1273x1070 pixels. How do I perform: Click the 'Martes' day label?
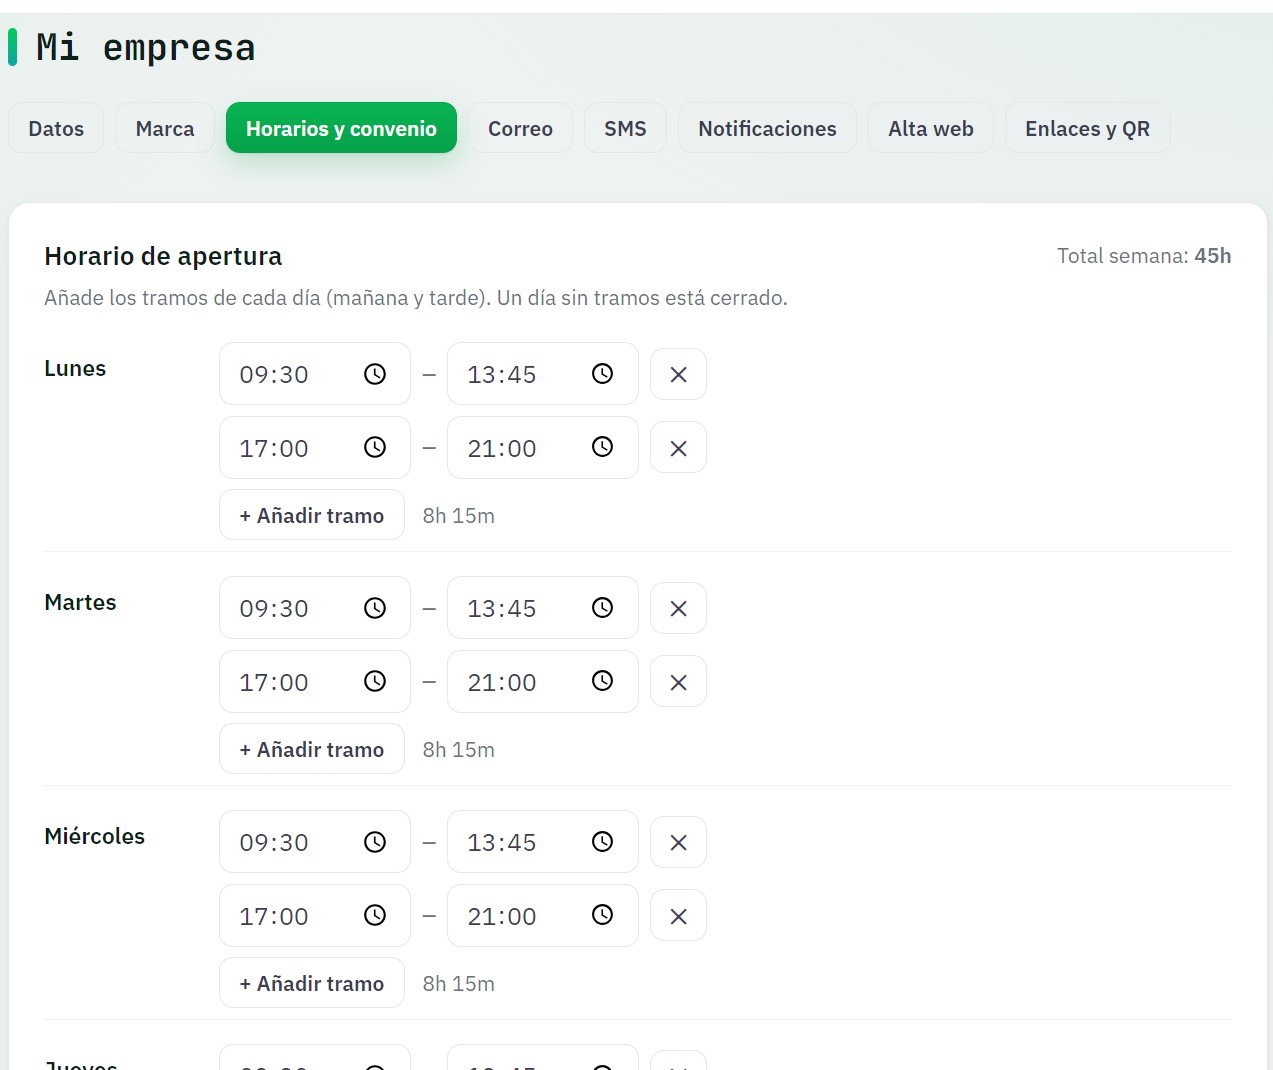coord(80,602)
